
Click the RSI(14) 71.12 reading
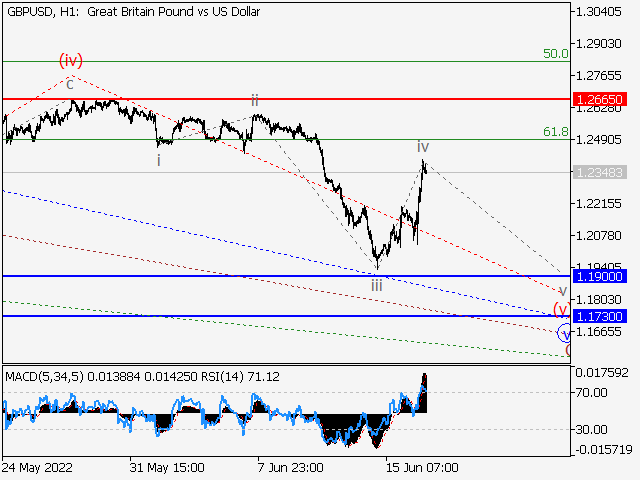(240, 376)
